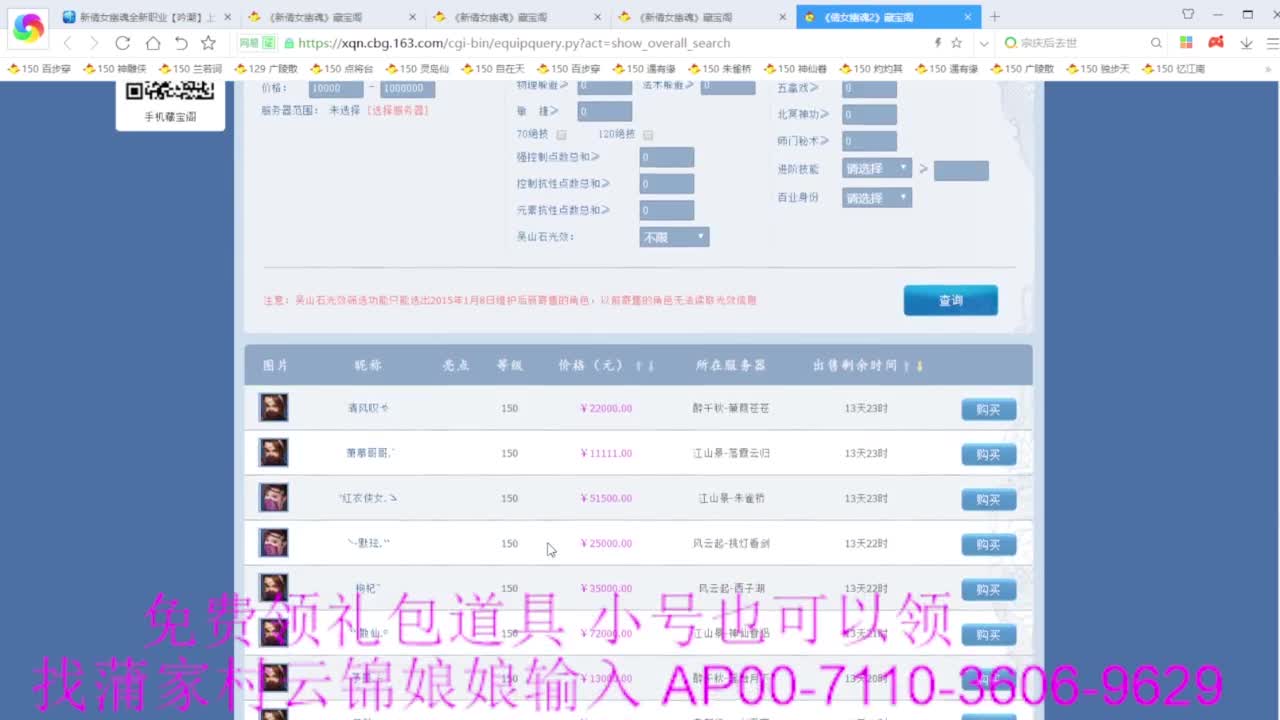Switch to the second browser tab 藏宝阁
This screenshot has height=720, width=1280.
pyautogui.click(x=332, y=17)
